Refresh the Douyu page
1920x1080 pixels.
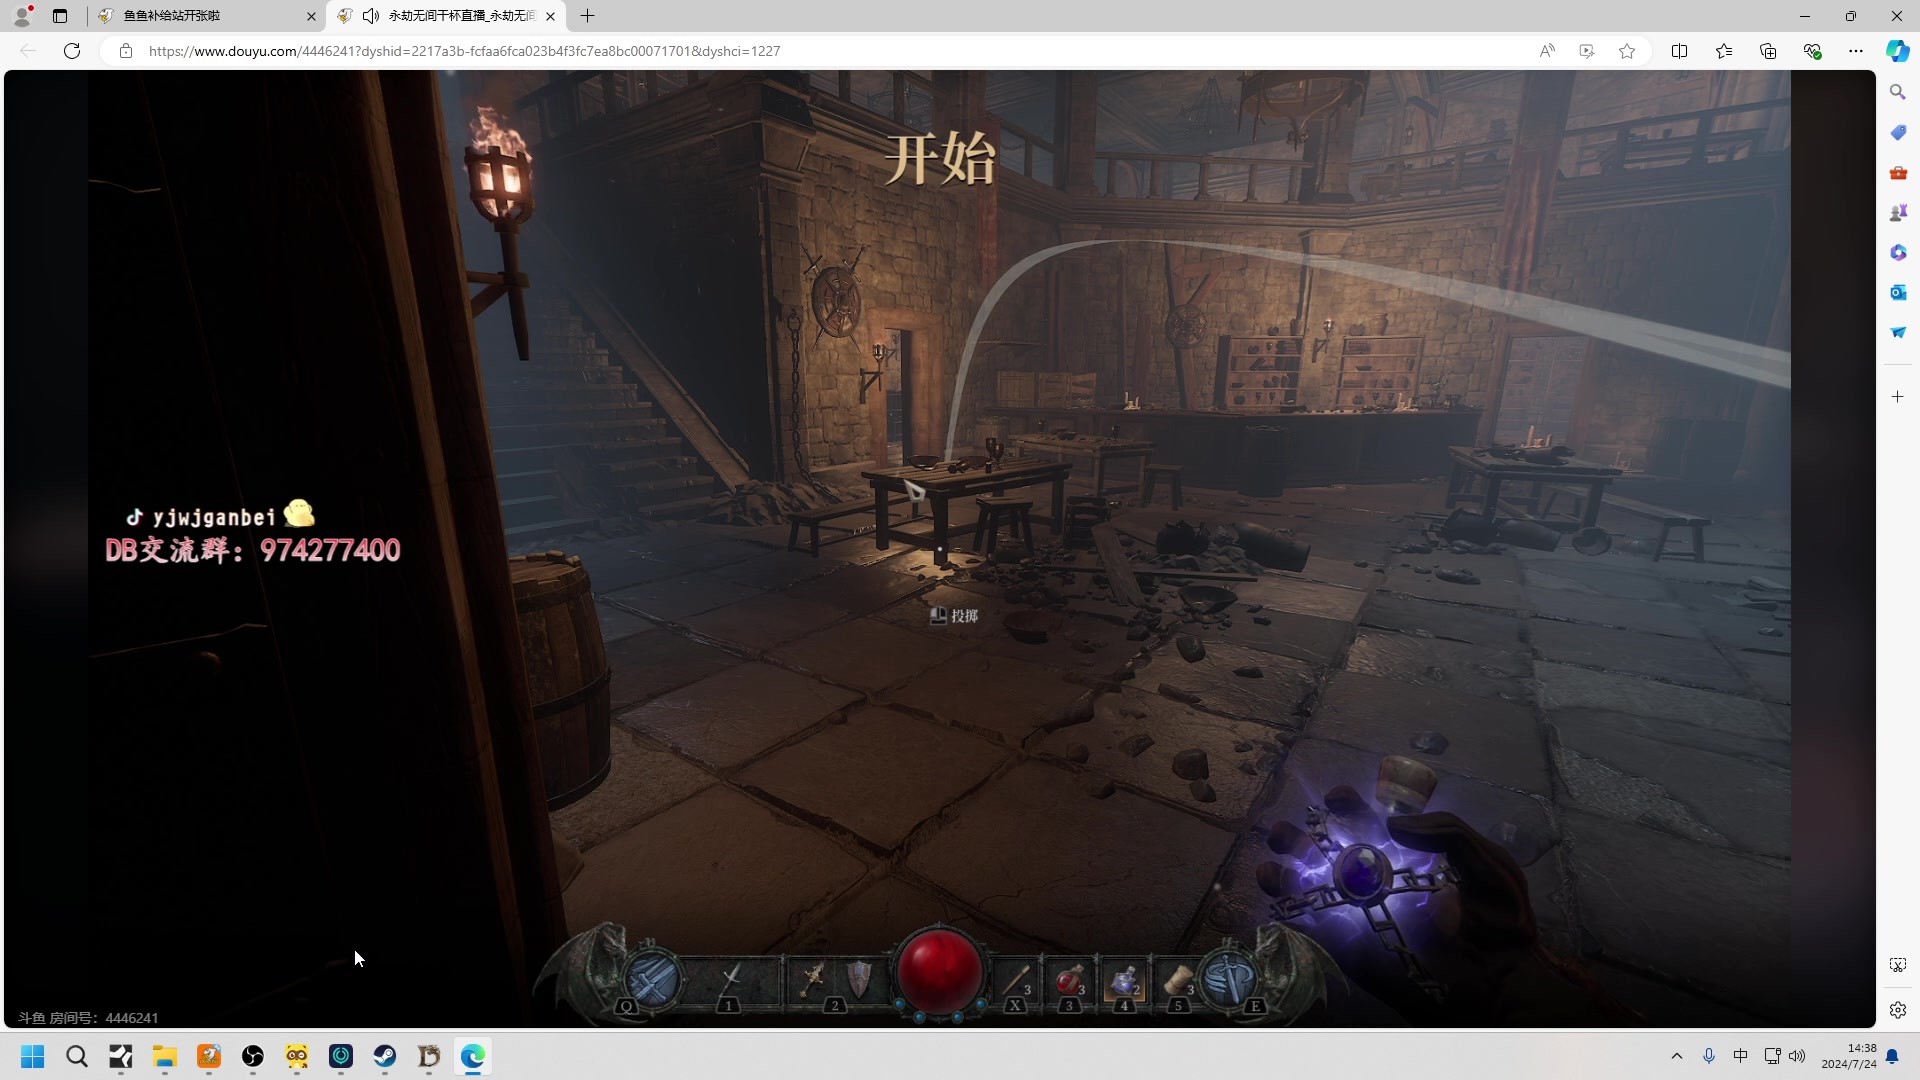point(72,51)
